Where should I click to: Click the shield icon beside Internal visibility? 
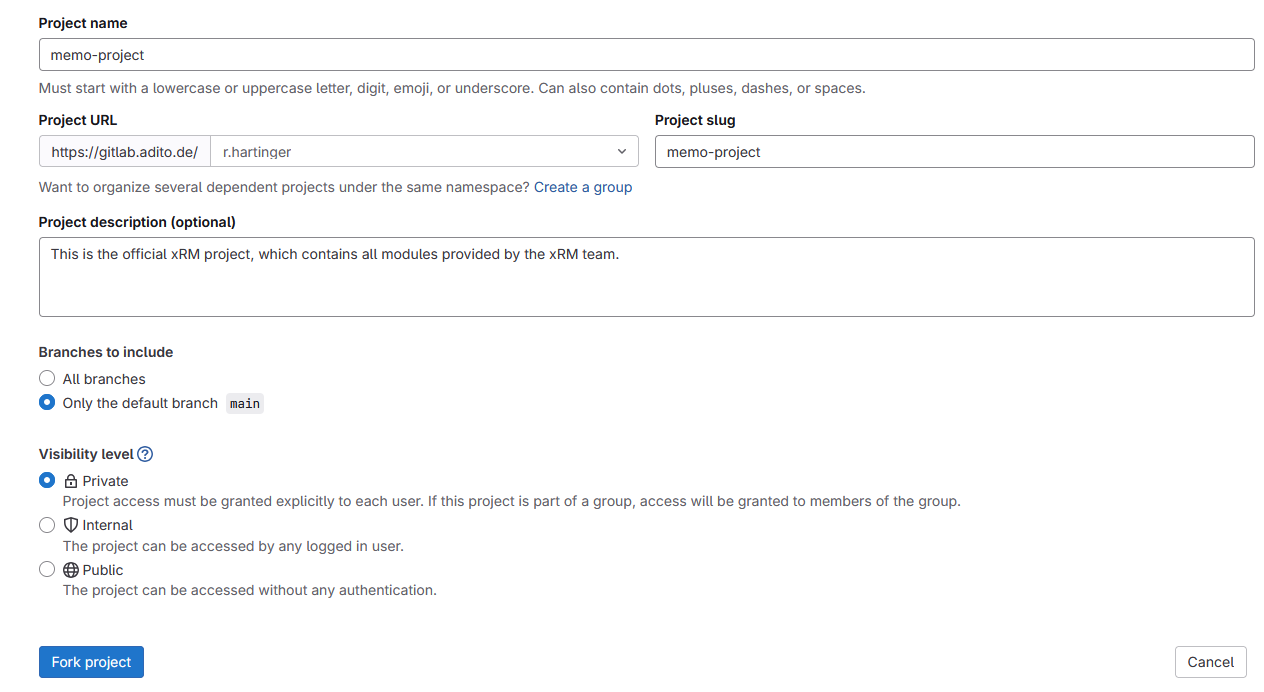click(69, 524)
